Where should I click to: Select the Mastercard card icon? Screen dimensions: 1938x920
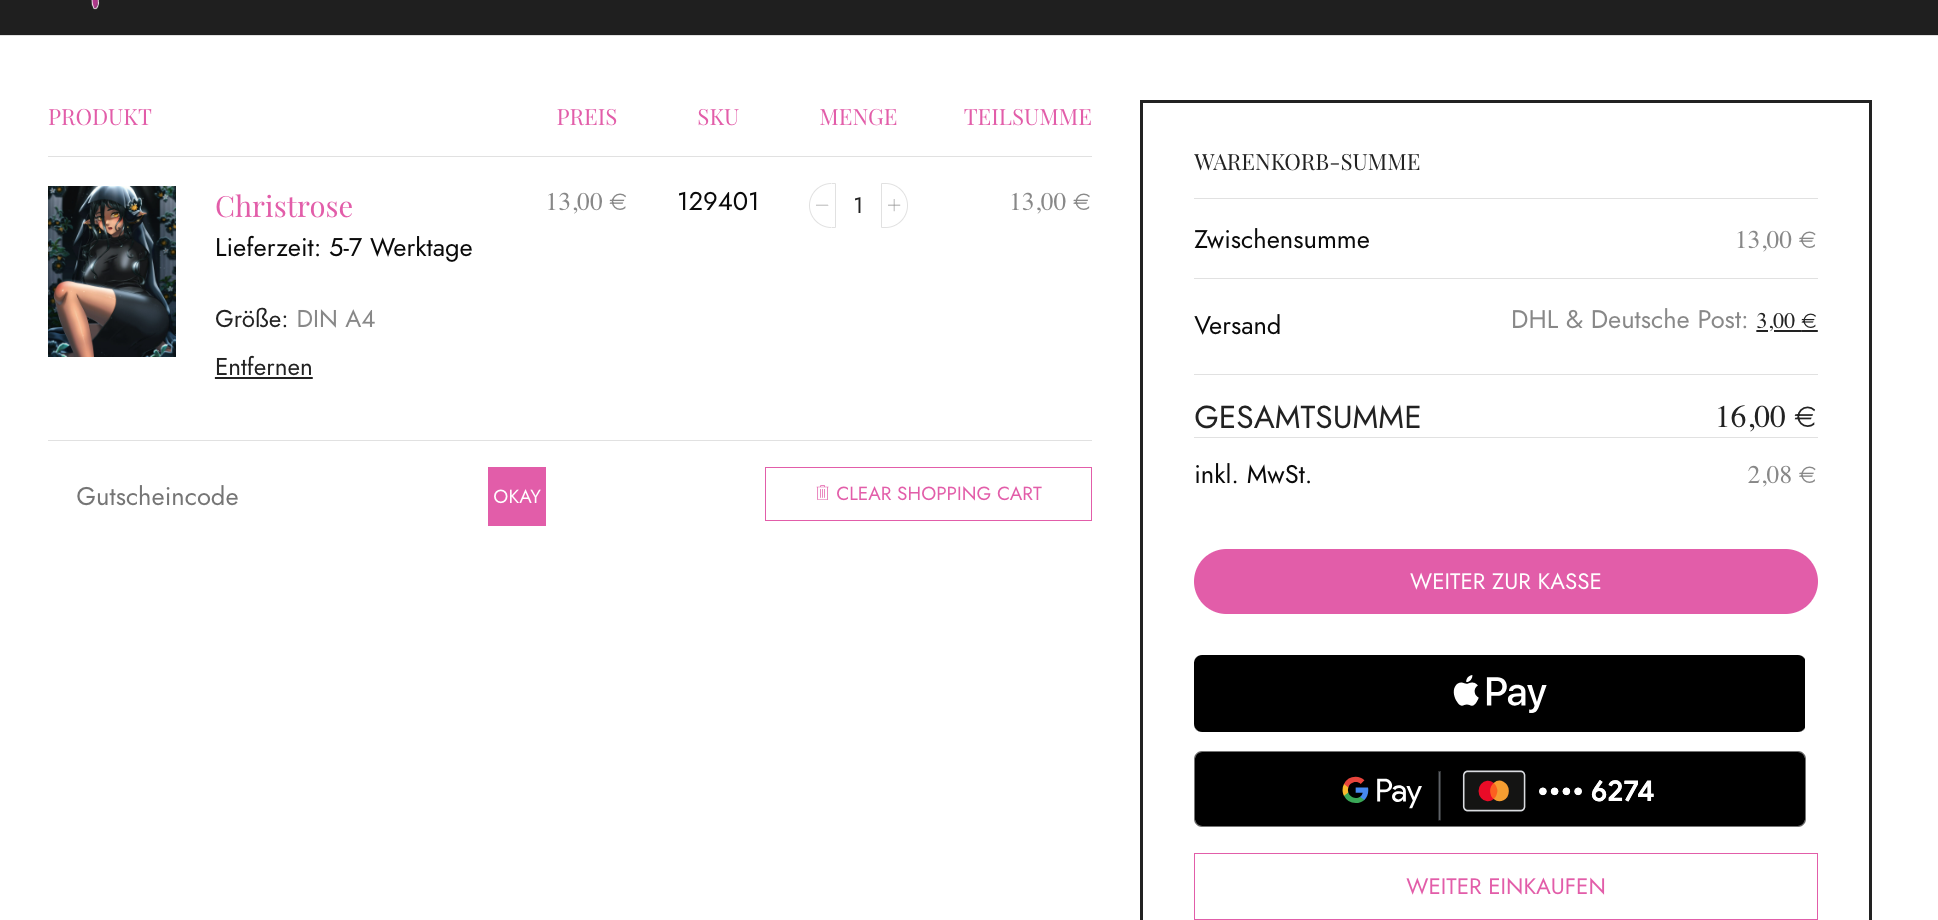(x=1494, y=791)
